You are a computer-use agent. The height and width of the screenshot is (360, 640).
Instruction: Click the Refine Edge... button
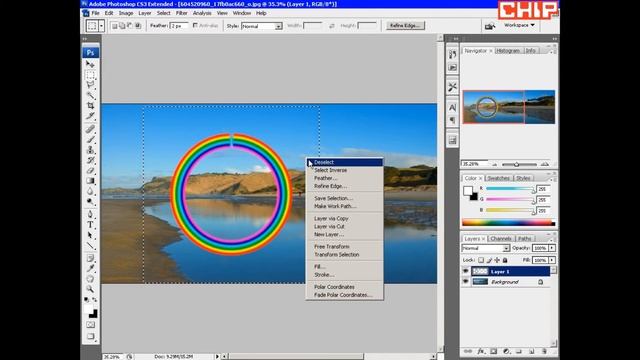pyautogui.click(x=405, y=26)
